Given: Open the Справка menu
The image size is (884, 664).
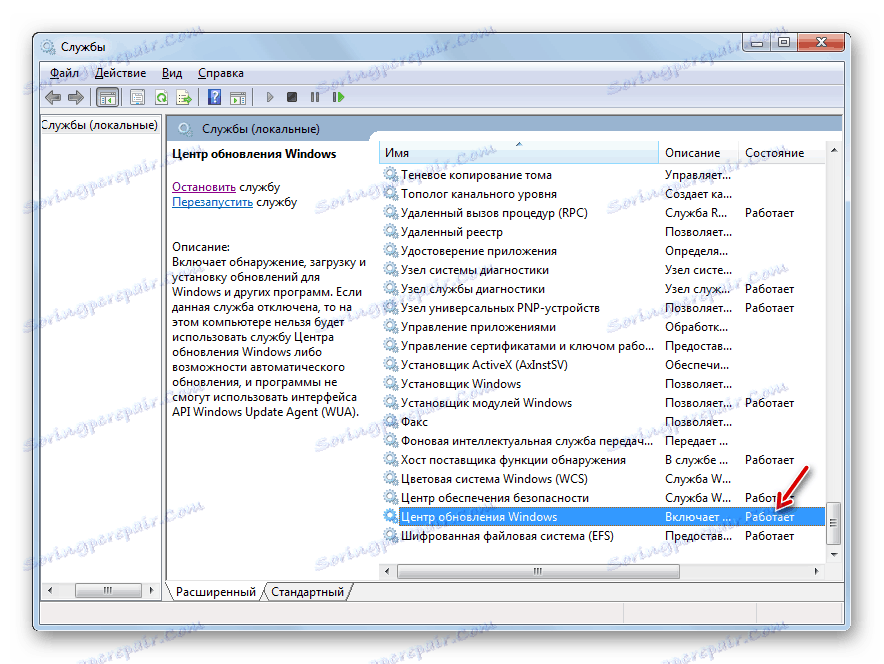Looking at the screenshot, I should coord(221,73).
